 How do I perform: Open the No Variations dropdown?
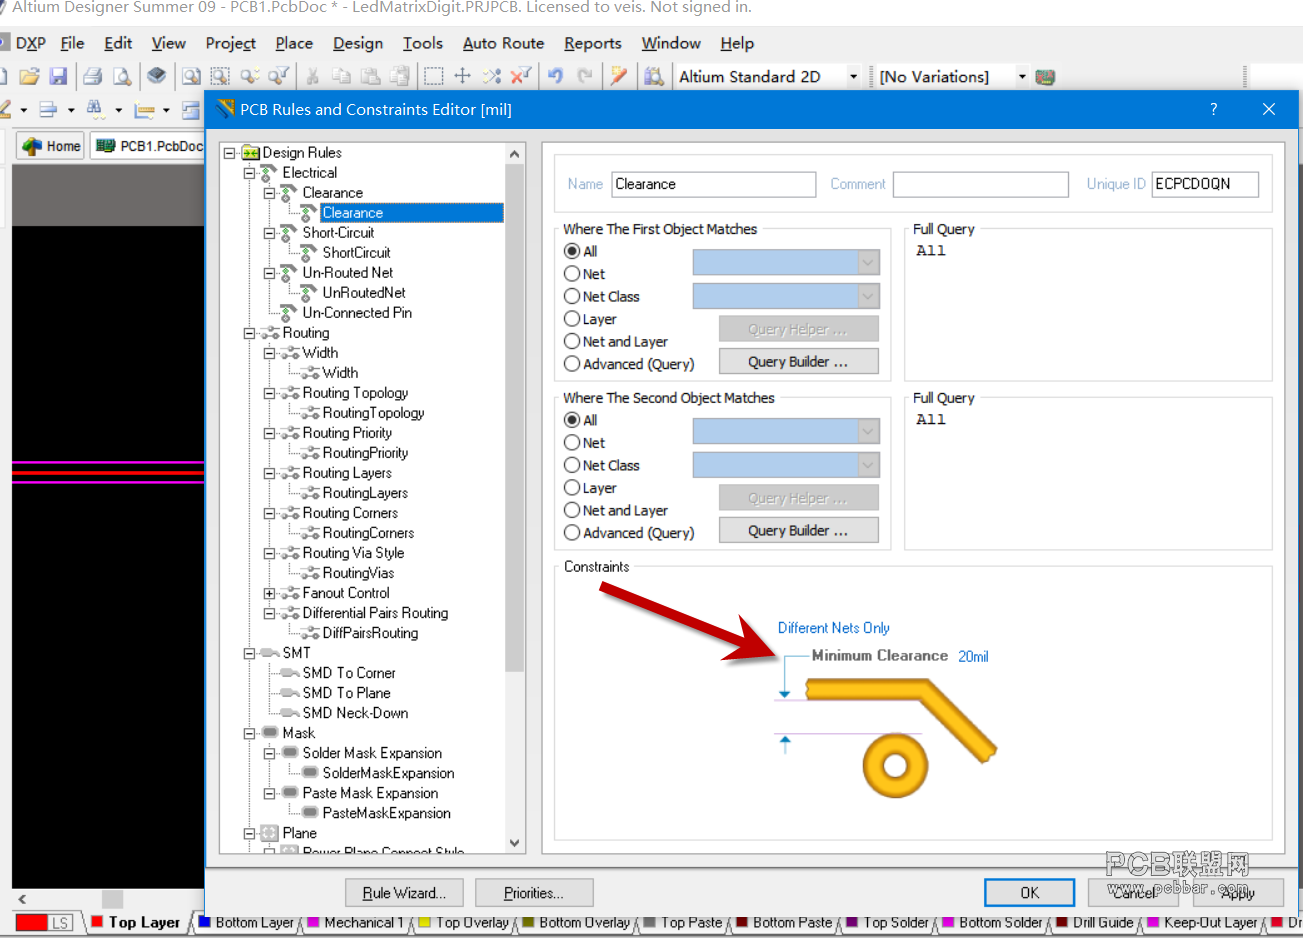tap(1022, 77)
